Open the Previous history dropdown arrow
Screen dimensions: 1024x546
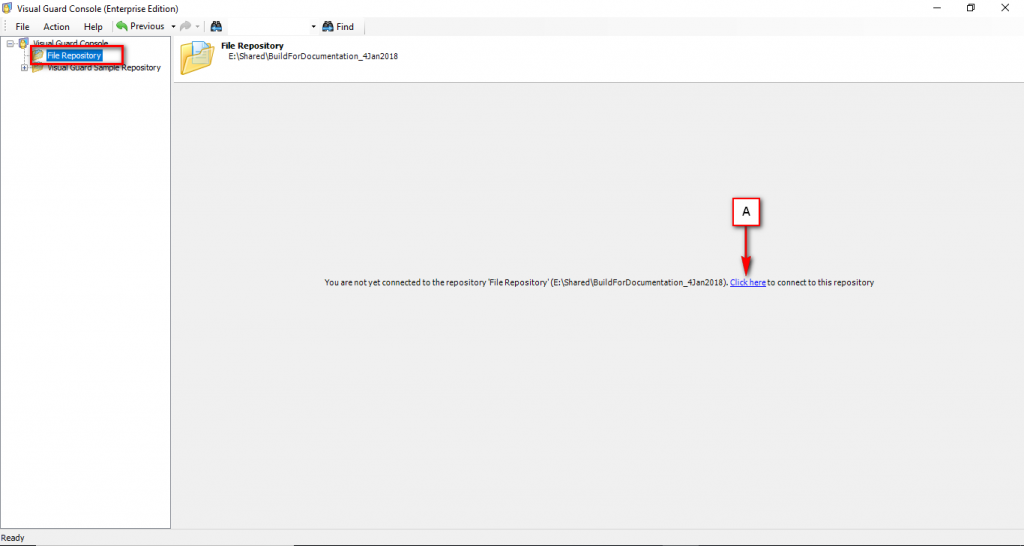point(173,26)
